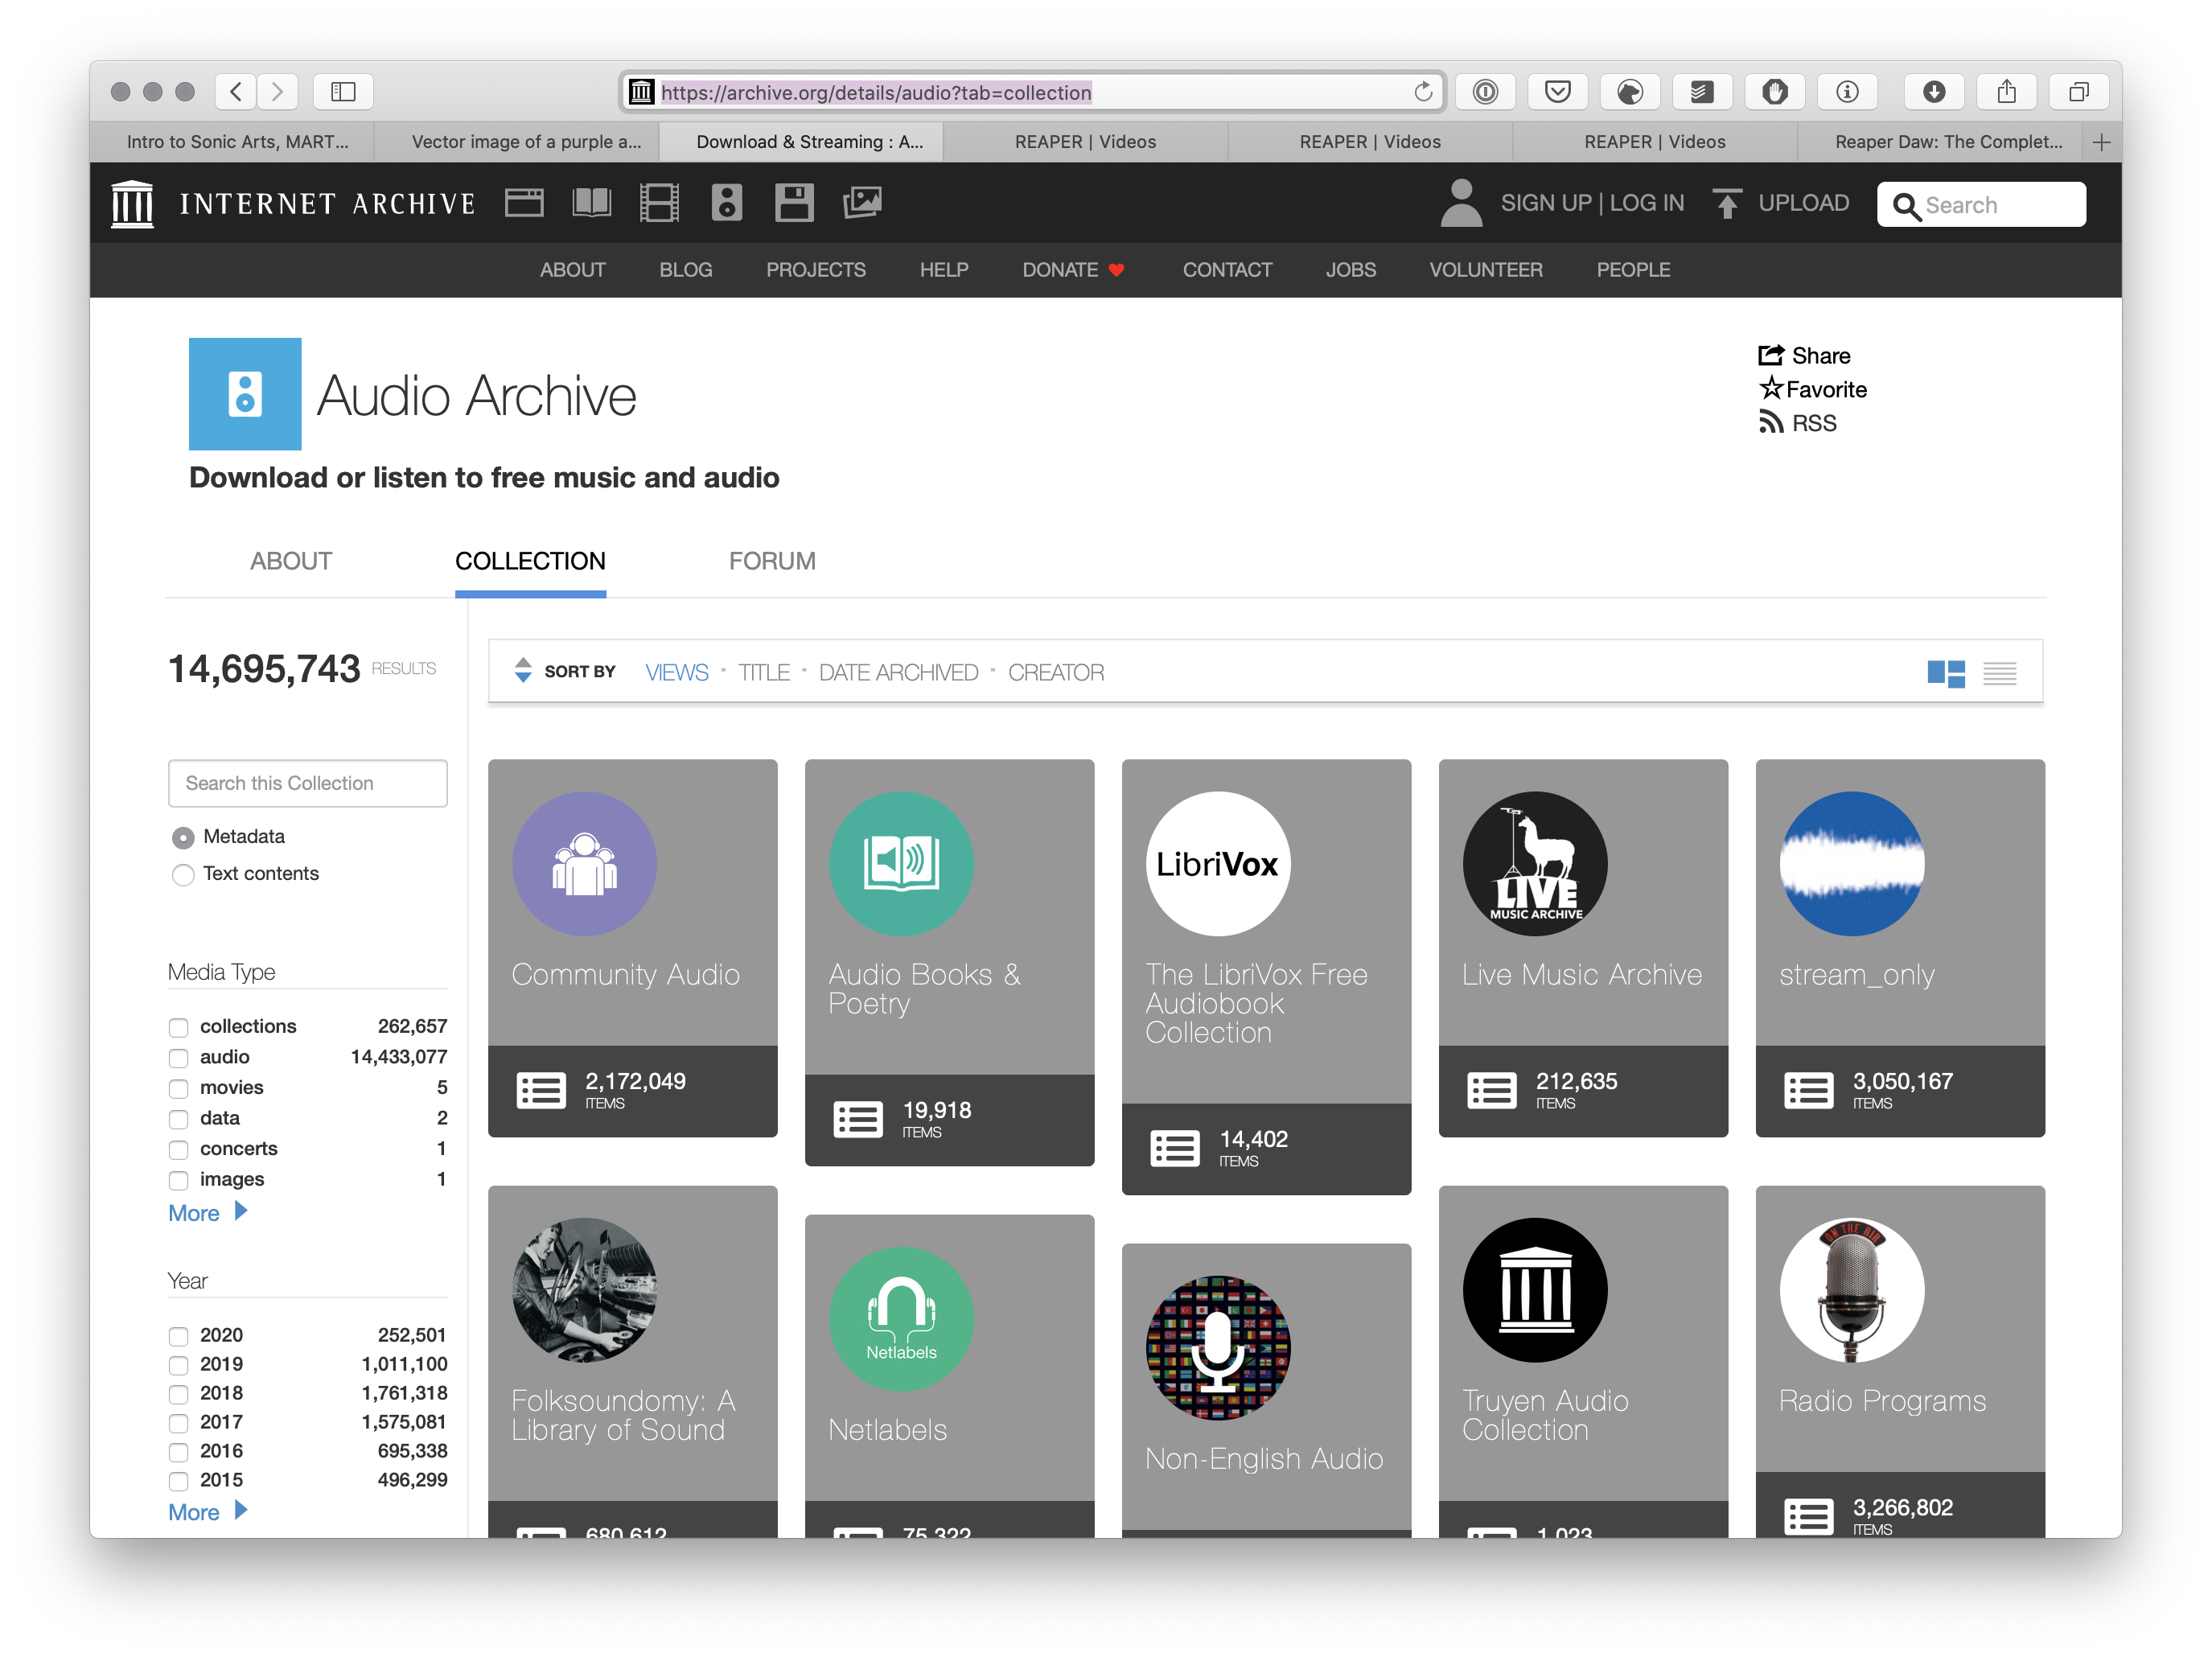
Task: Open the Radio Programs collection tile
Action: pyautogui.click(x=1900, y=1362)
